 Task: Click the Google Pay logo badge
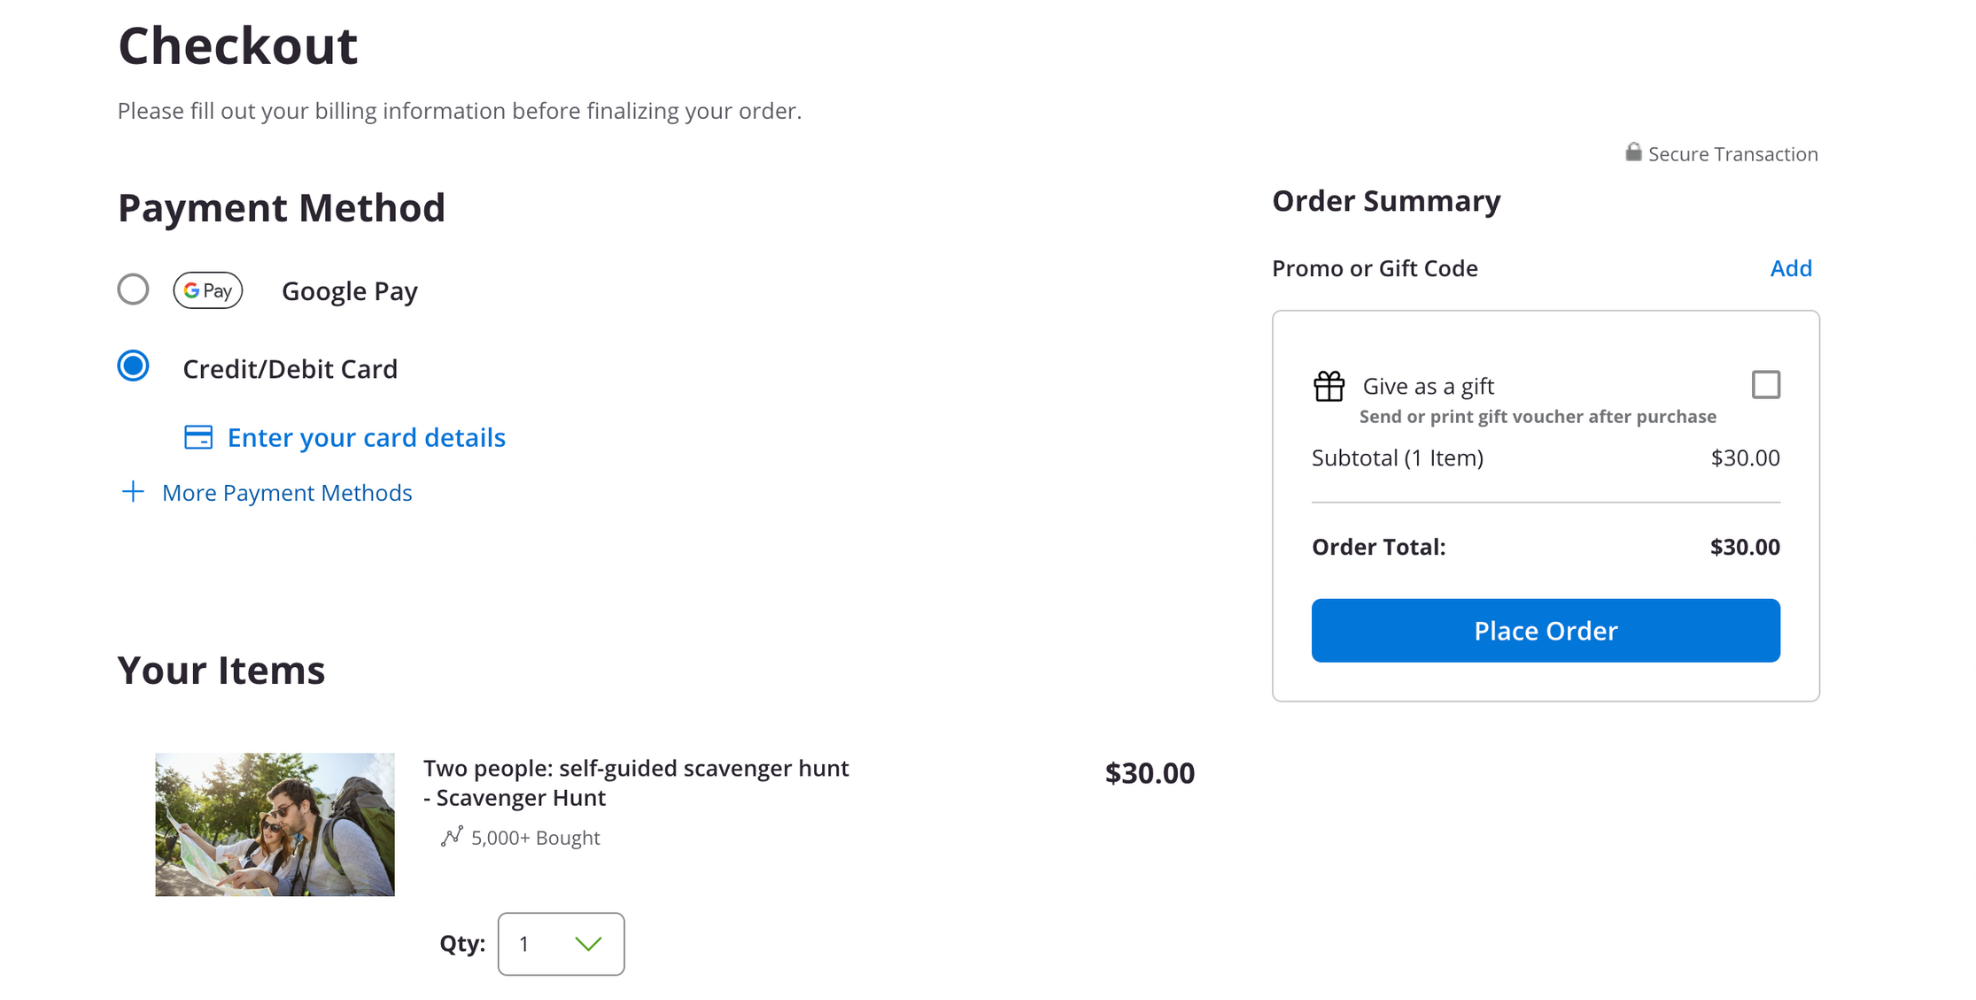208,290
